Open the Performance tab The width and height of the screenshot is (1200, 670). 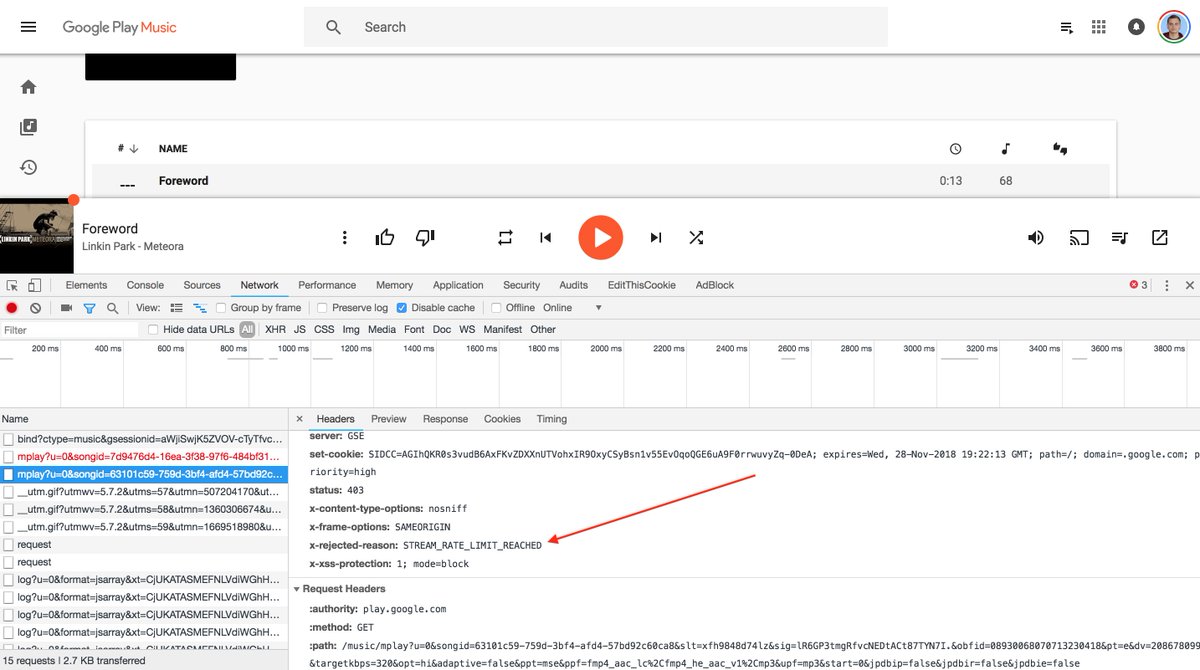327,285
